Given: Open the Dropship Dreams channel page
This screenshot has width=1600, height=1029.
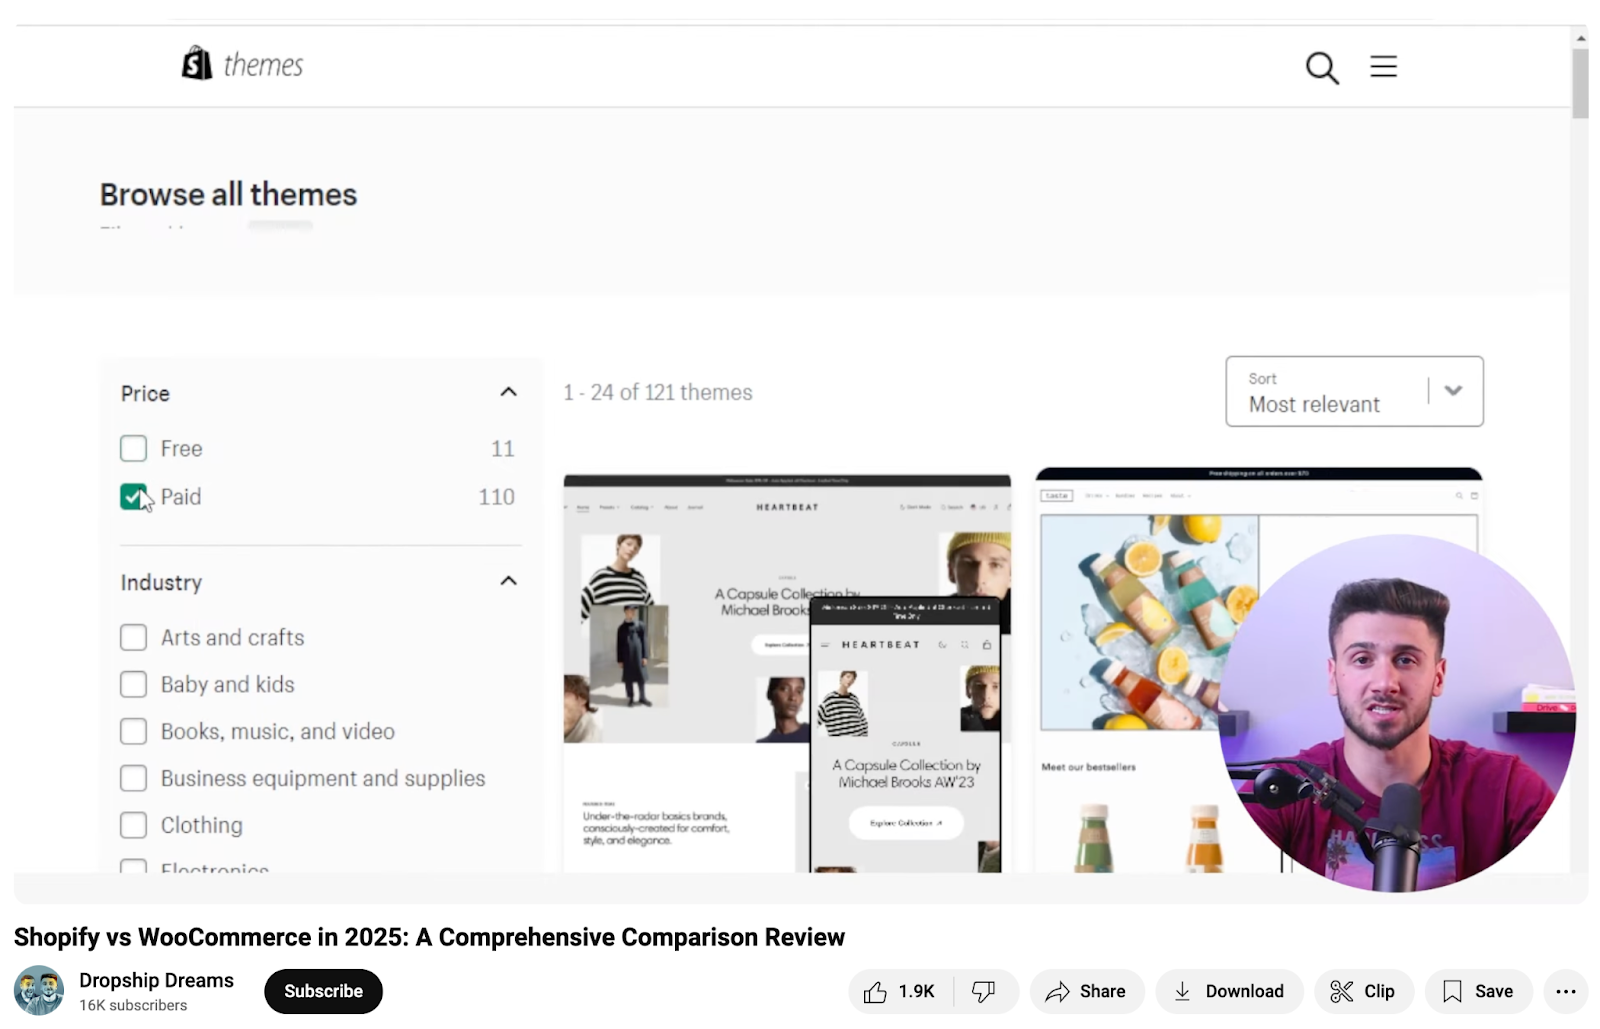Looking at the screenshot, I should (x=156, y=980).
